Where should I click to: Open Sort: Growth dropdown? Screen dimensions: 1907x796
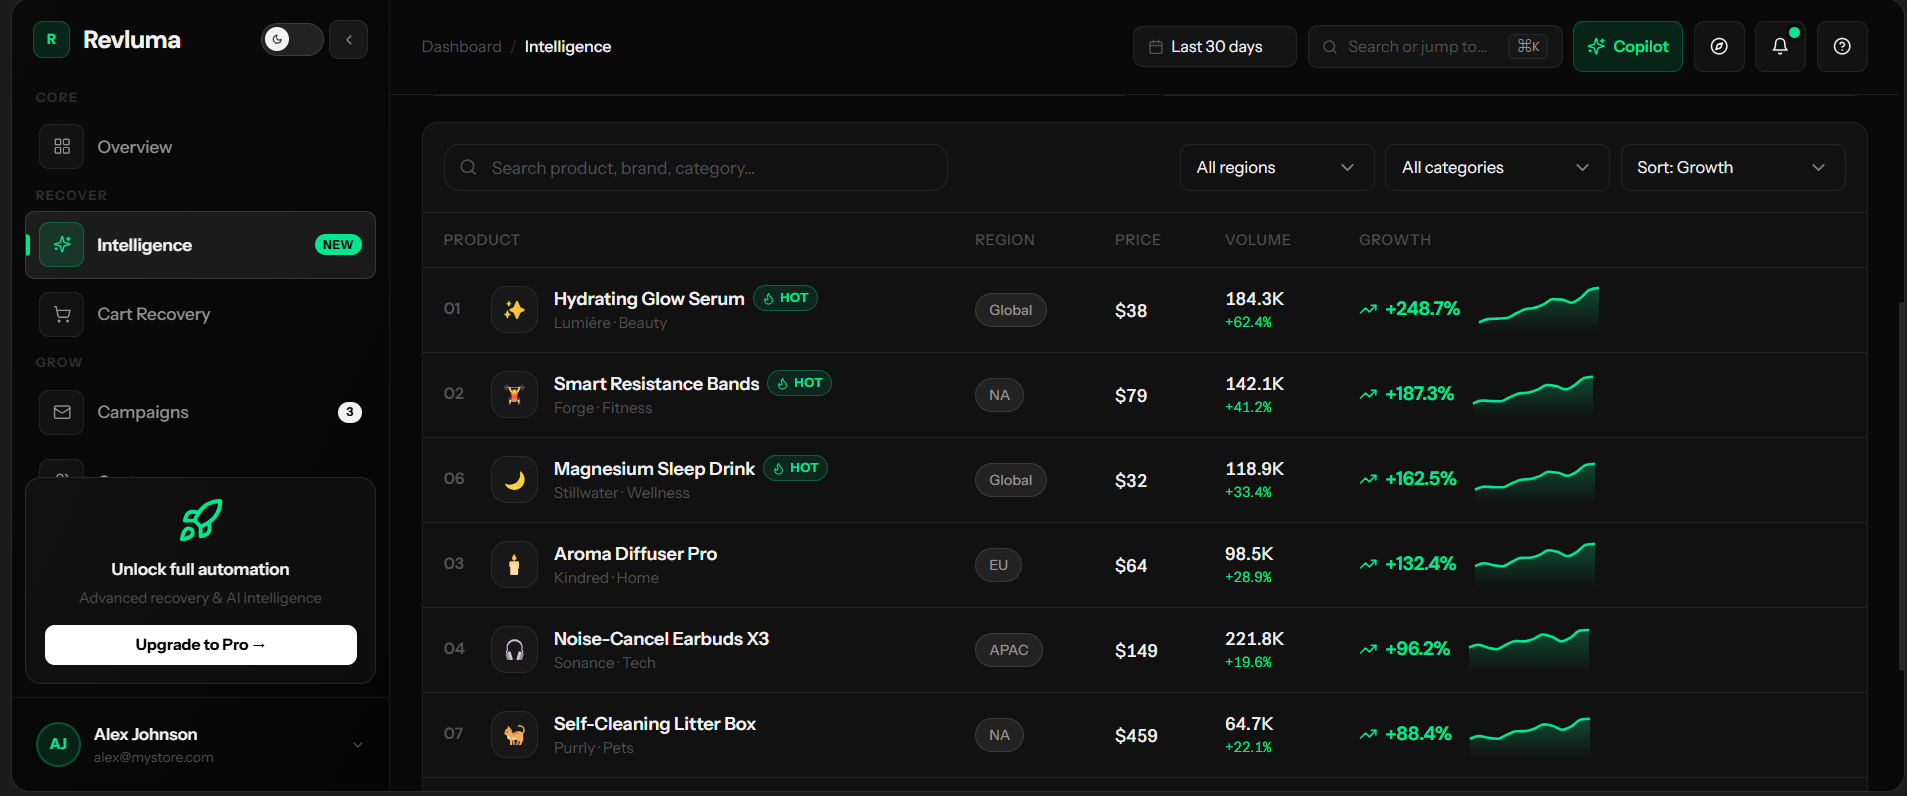tap(1733, 168)
